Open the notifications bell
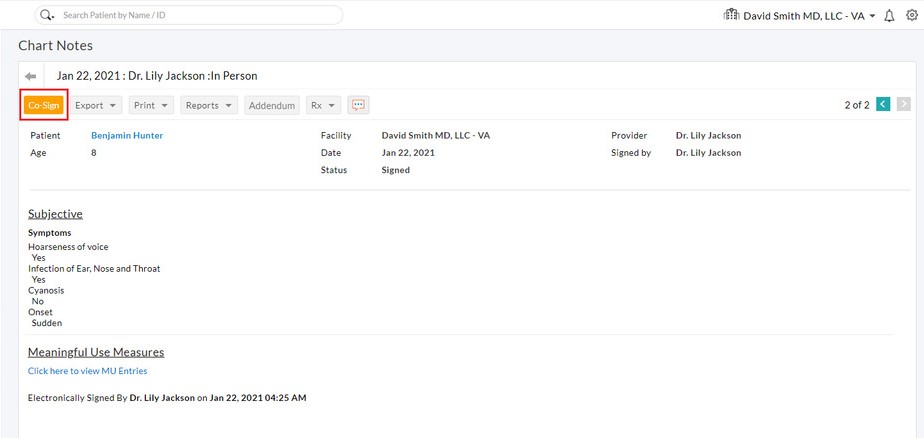 [889, 16]
